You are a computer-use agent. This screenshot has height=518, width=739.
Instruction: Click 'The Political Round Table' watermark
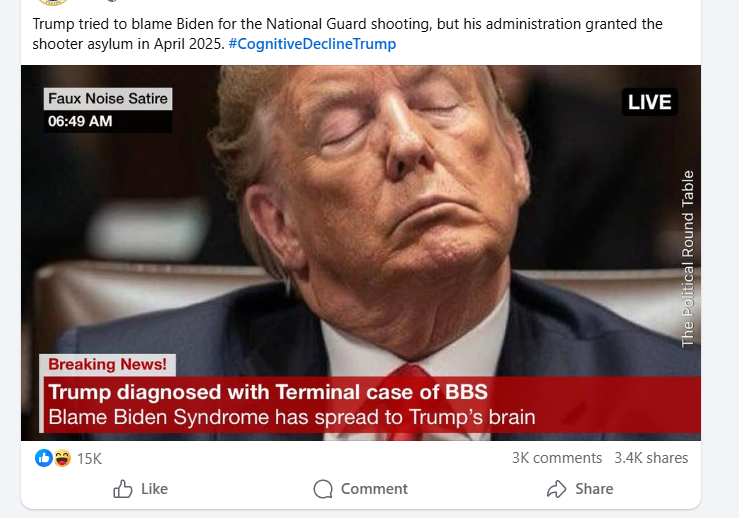pyautogui.click(x=688, y=260)
